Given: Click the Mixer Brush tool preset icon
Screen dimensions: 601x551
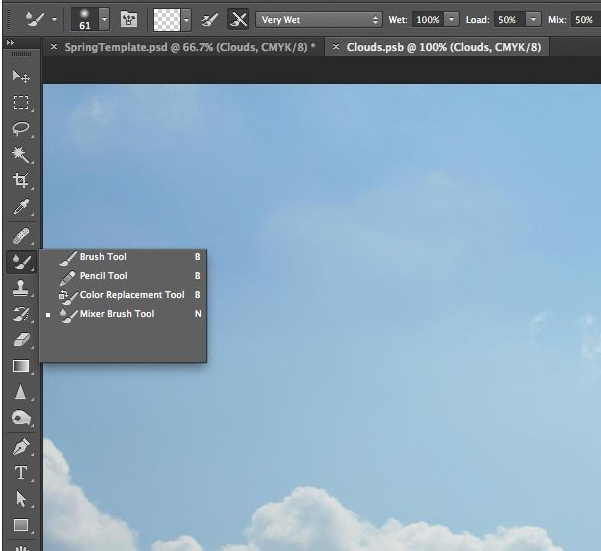Looking at the screenshot, I should [35, 19].
